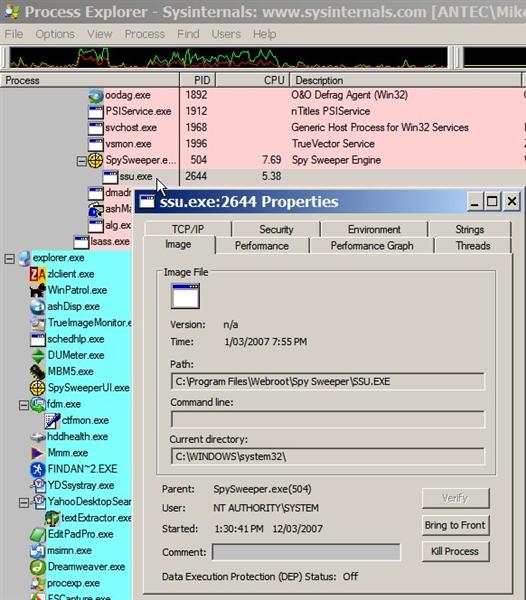Viewport: 526px width, 600px height.
Task: Click the Path text field
Action: [328, 382]
